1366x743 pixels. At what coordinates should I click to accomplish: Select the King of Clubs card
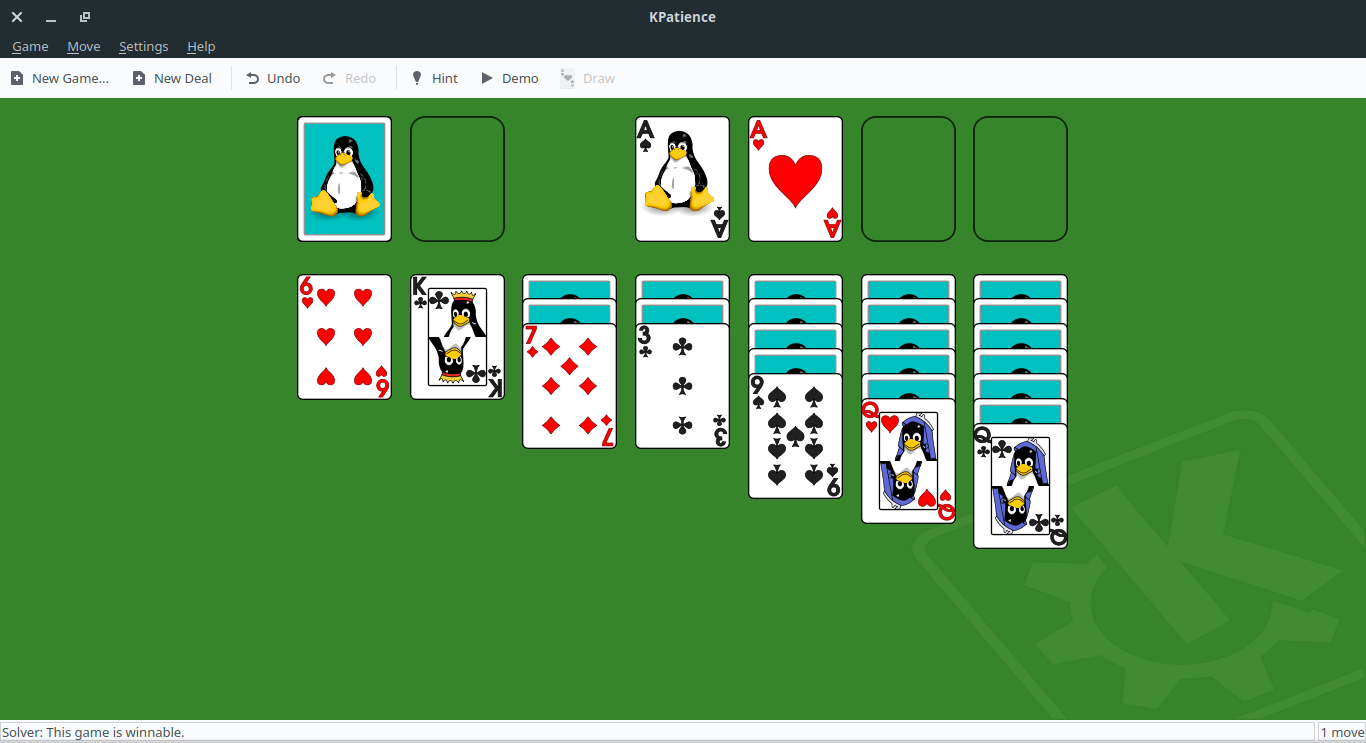coord(457,337)
